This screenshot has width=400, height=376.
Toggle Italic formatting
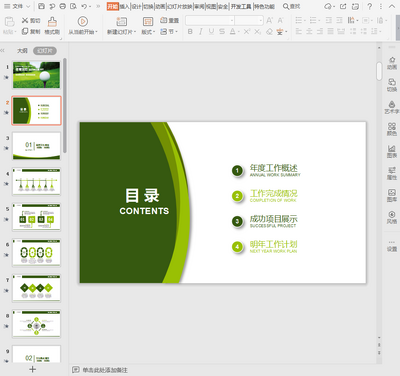click(201, 32)
